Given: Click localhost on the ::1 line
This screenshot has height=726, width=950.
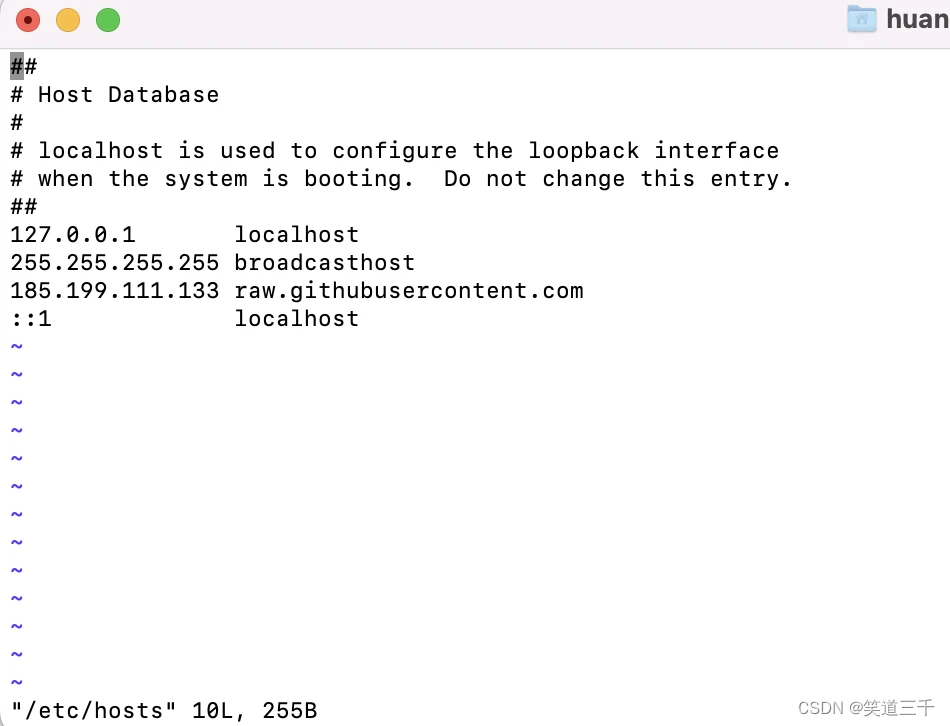Looking at the screenshot, I should pos(297,318).
